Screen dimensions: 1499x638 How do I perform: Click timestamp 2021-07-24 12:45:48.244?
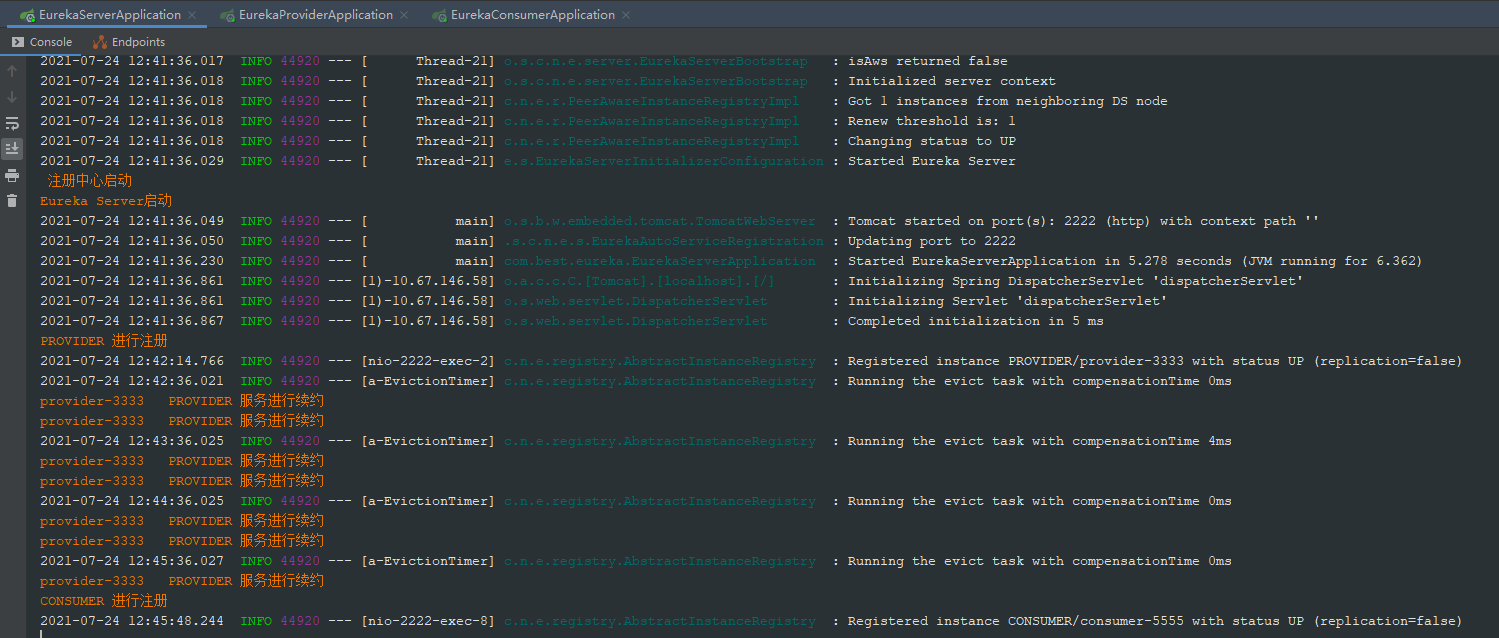pyautogui.click(x=132, y=621)
